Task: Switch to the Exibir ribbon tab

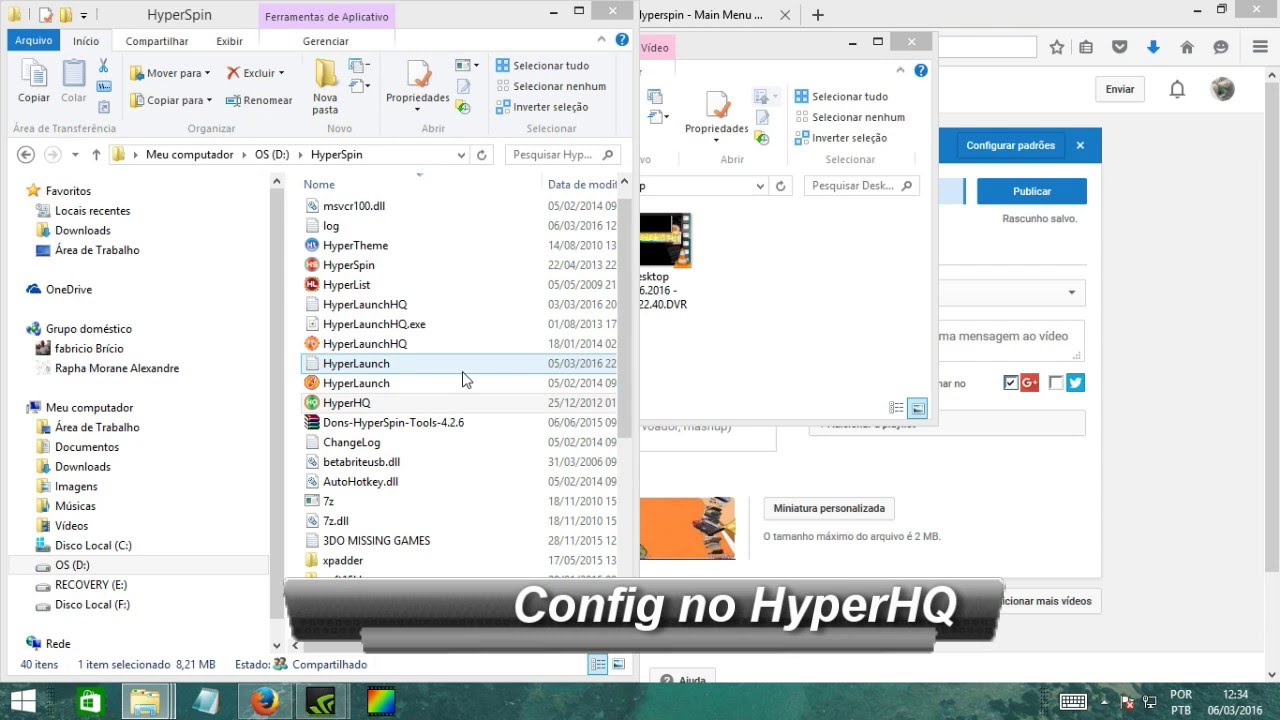Action: 230,41
